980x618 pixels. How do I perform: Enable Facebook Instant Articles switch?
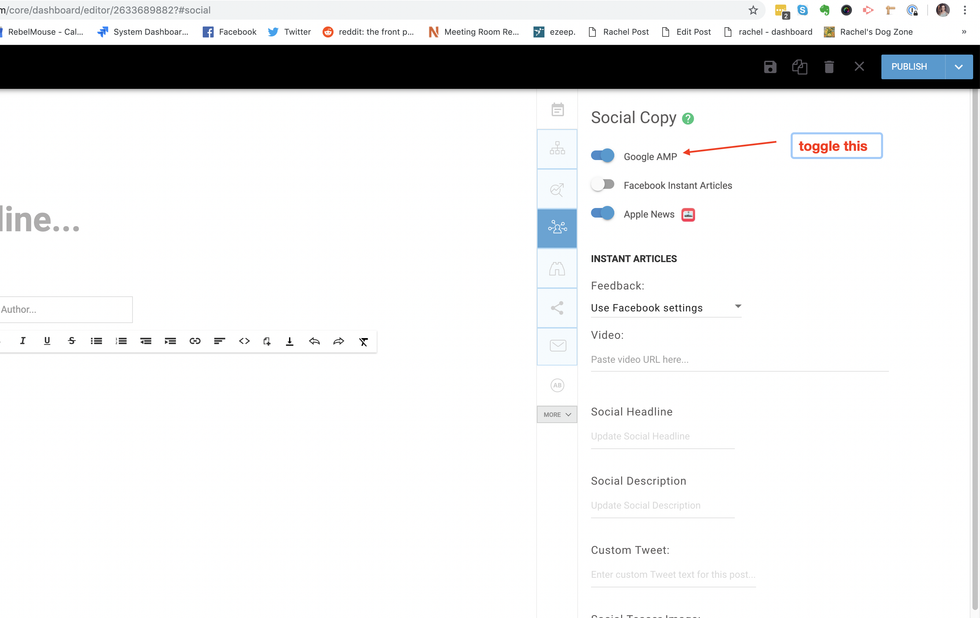point(603,185)
